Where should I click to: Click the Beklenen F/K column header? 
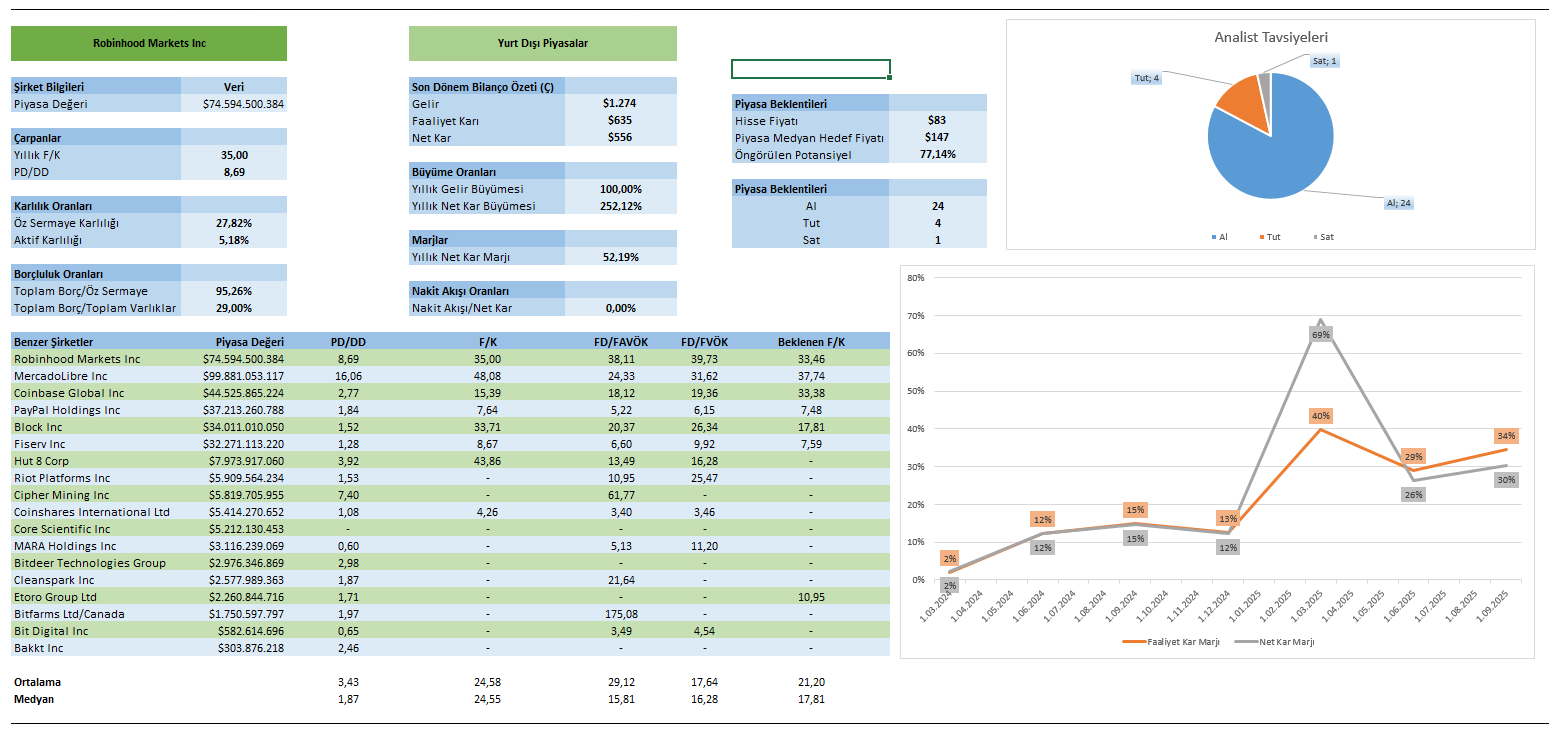pos(811,342)
